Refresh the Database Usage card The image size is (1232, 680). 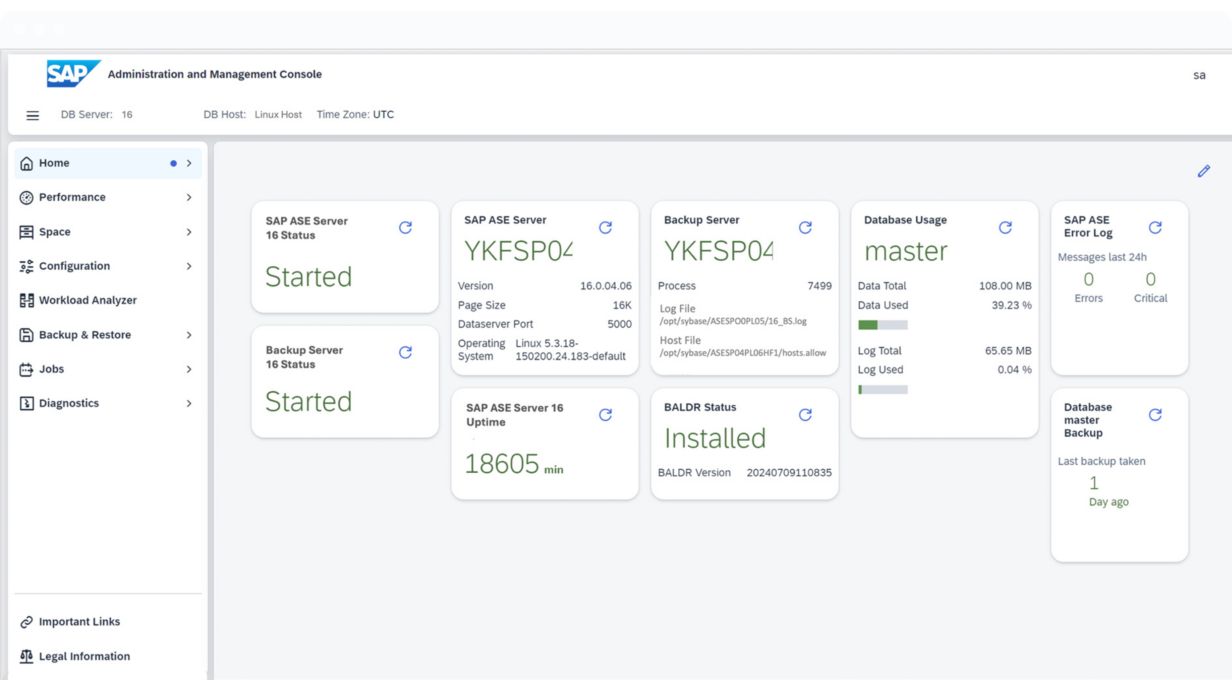point(1005,227)
